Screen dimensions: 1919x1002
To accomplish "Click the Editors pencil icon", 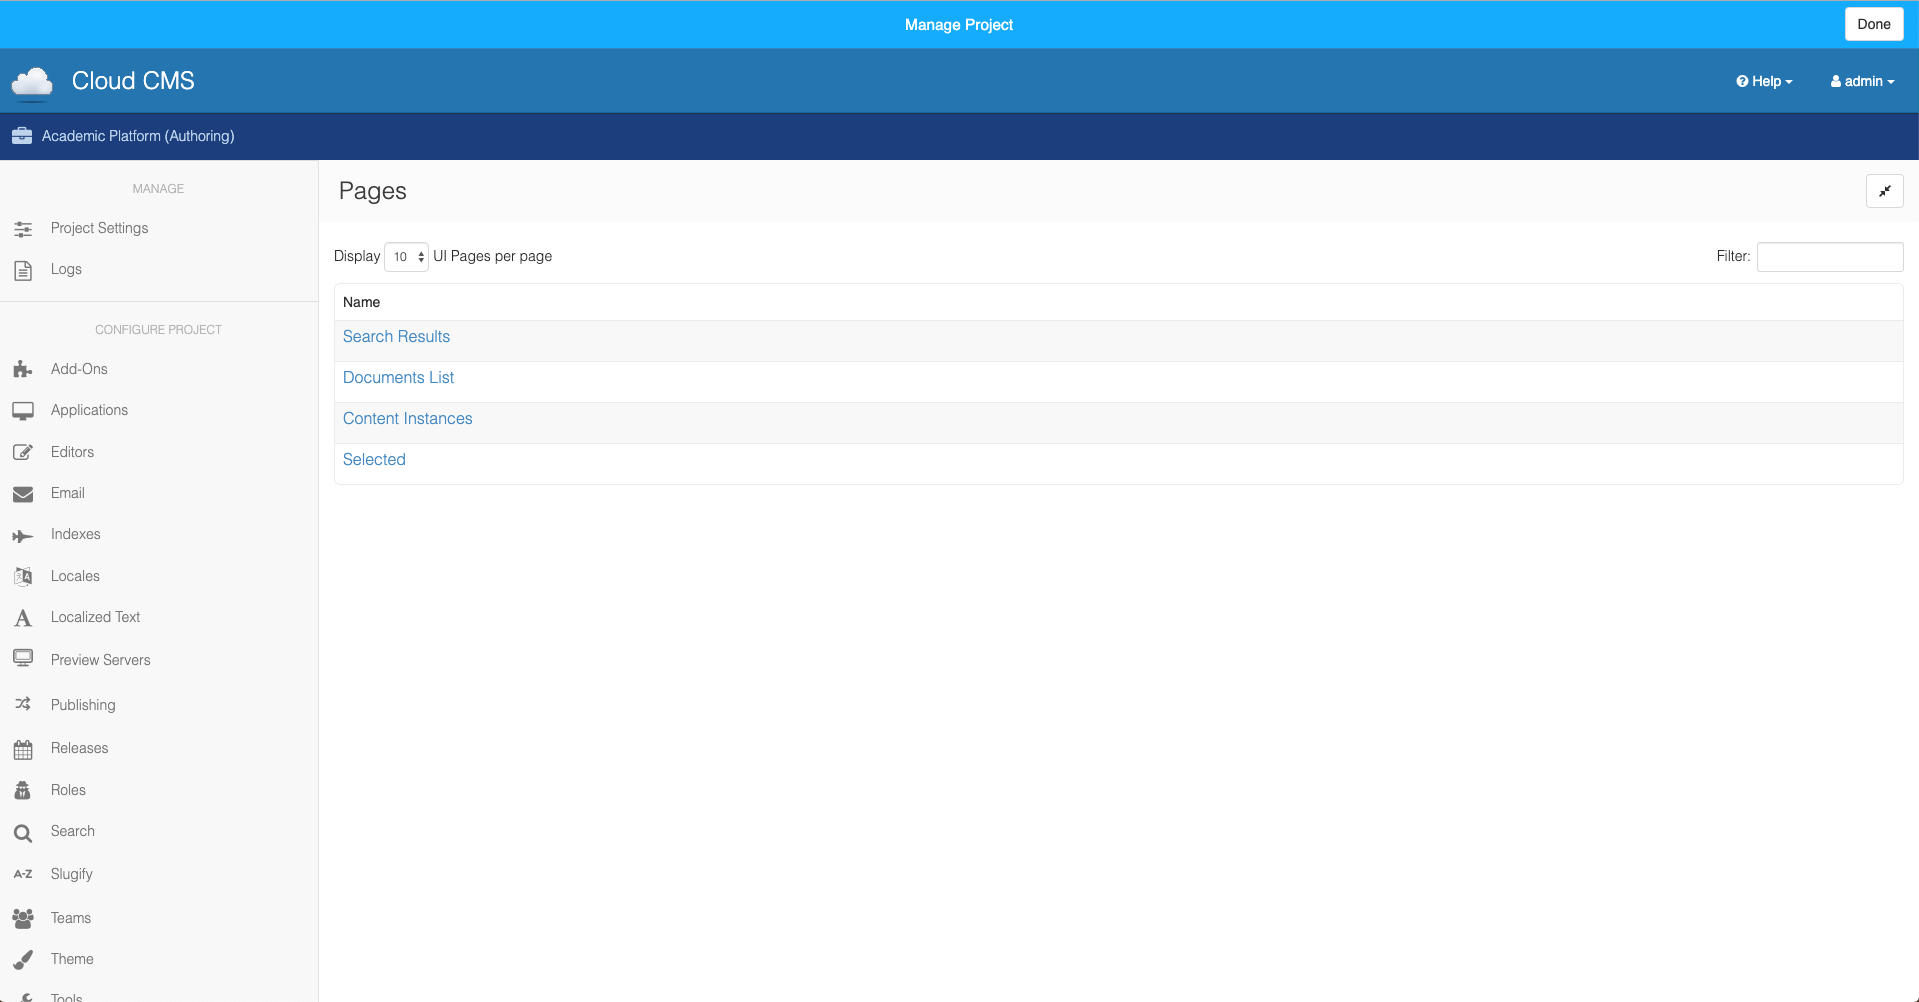I will click(x=23, y=453).
